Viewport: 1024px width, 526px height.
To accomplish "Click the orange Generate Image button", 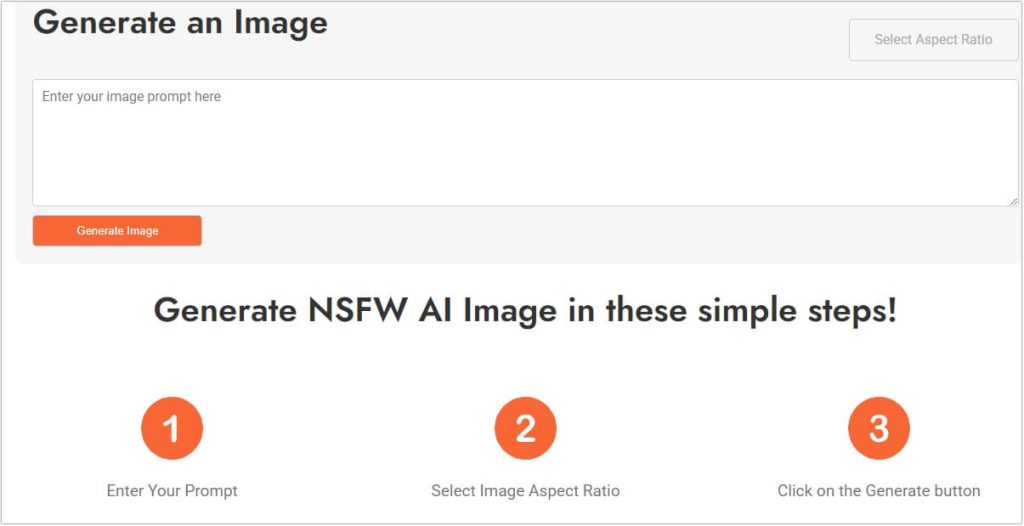I will coord(117,231).
